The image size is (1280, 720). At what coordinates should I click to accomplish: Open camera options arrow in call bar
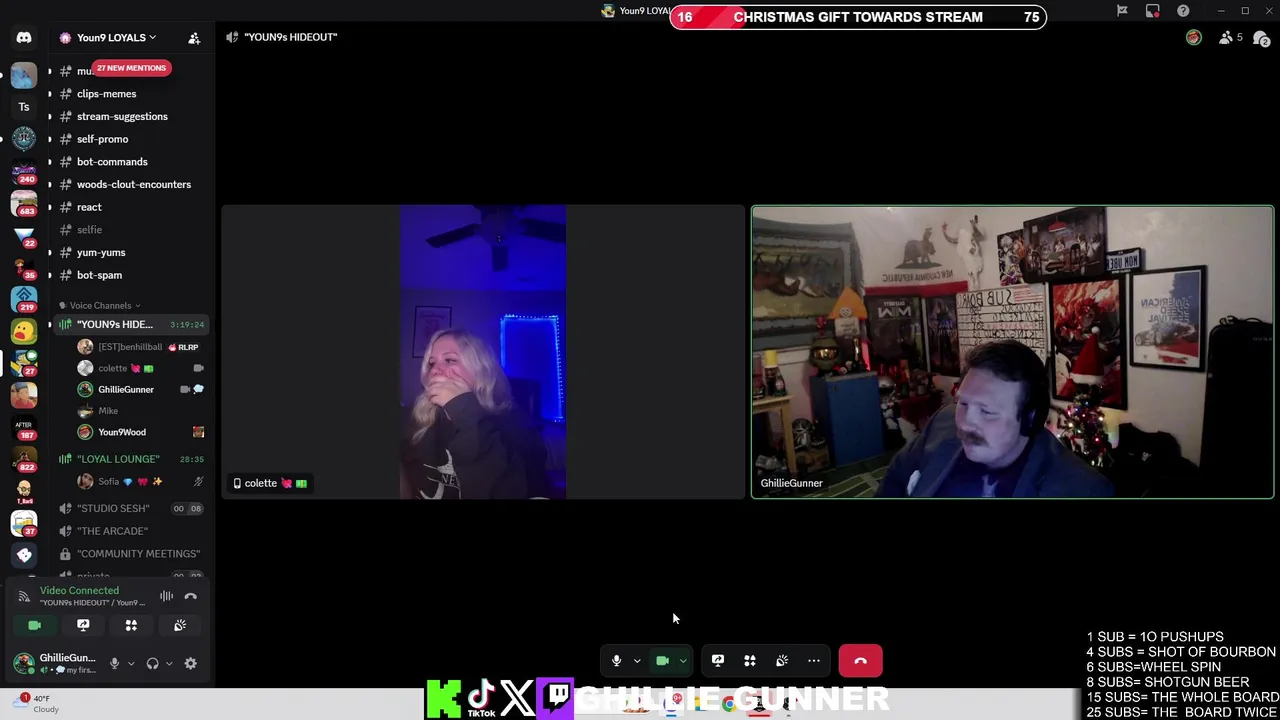click(x=683, y=660)
